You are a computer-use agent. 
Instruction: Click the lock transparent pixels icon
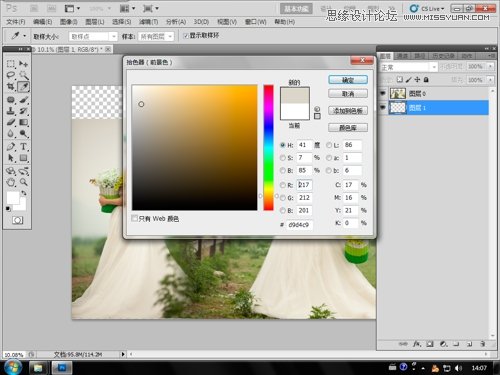click(400, 80)
